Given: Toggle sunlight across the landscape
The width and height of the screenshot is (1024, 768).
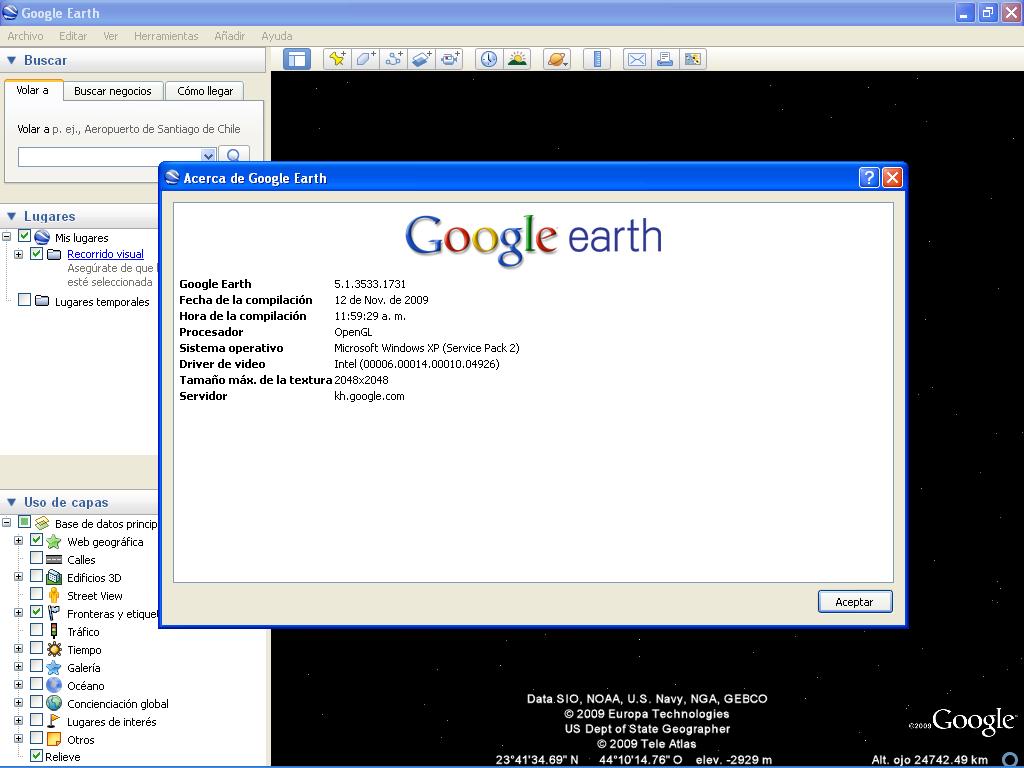Looking at the screenshot, I should pyautogui.click(x=517, y=59).
